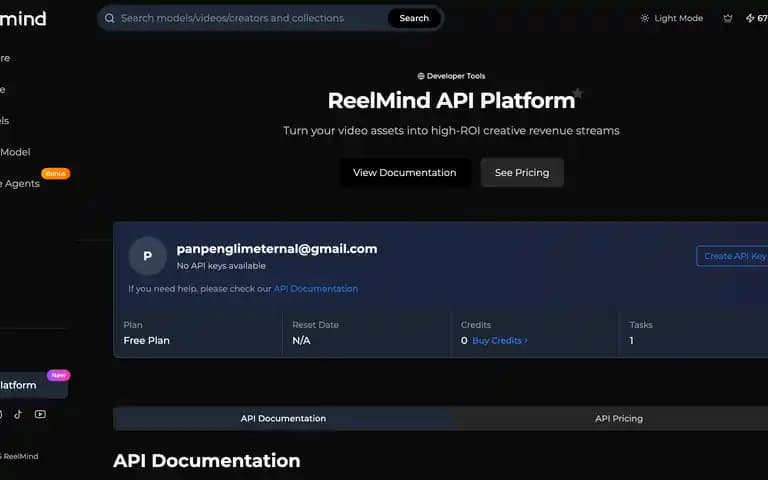
Task: Open View Documentation
Action: point(405,172)
